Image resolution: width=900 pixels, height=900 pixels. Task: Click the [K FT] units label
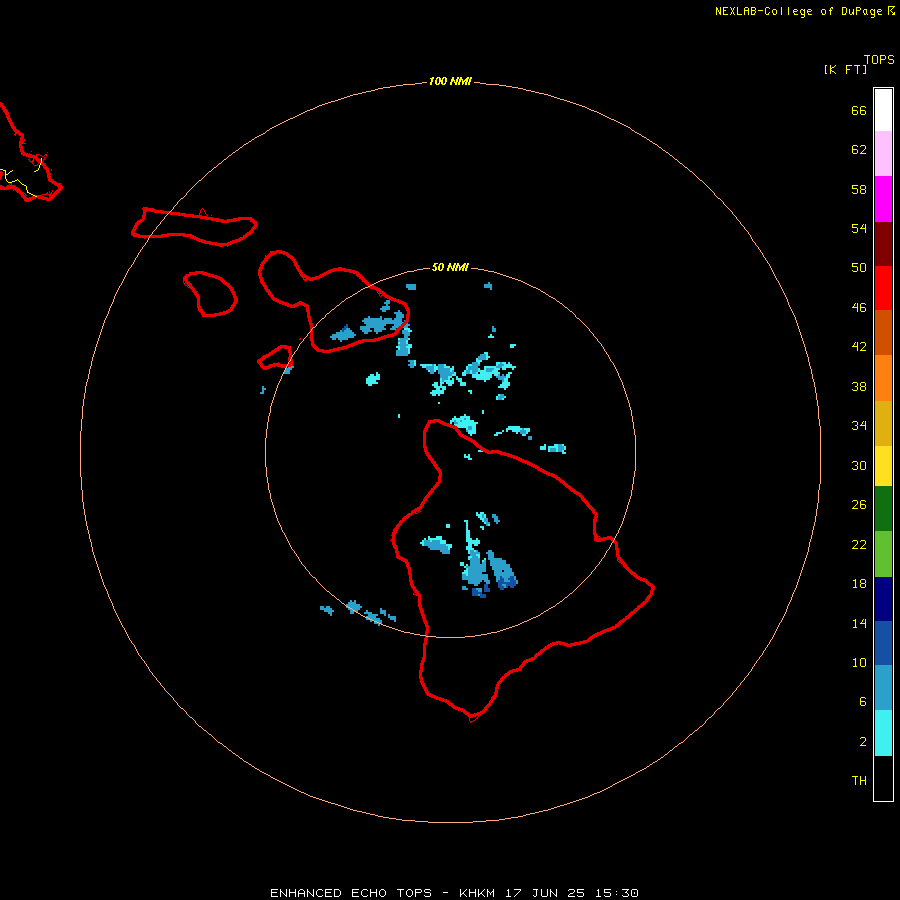click(845, 69)
